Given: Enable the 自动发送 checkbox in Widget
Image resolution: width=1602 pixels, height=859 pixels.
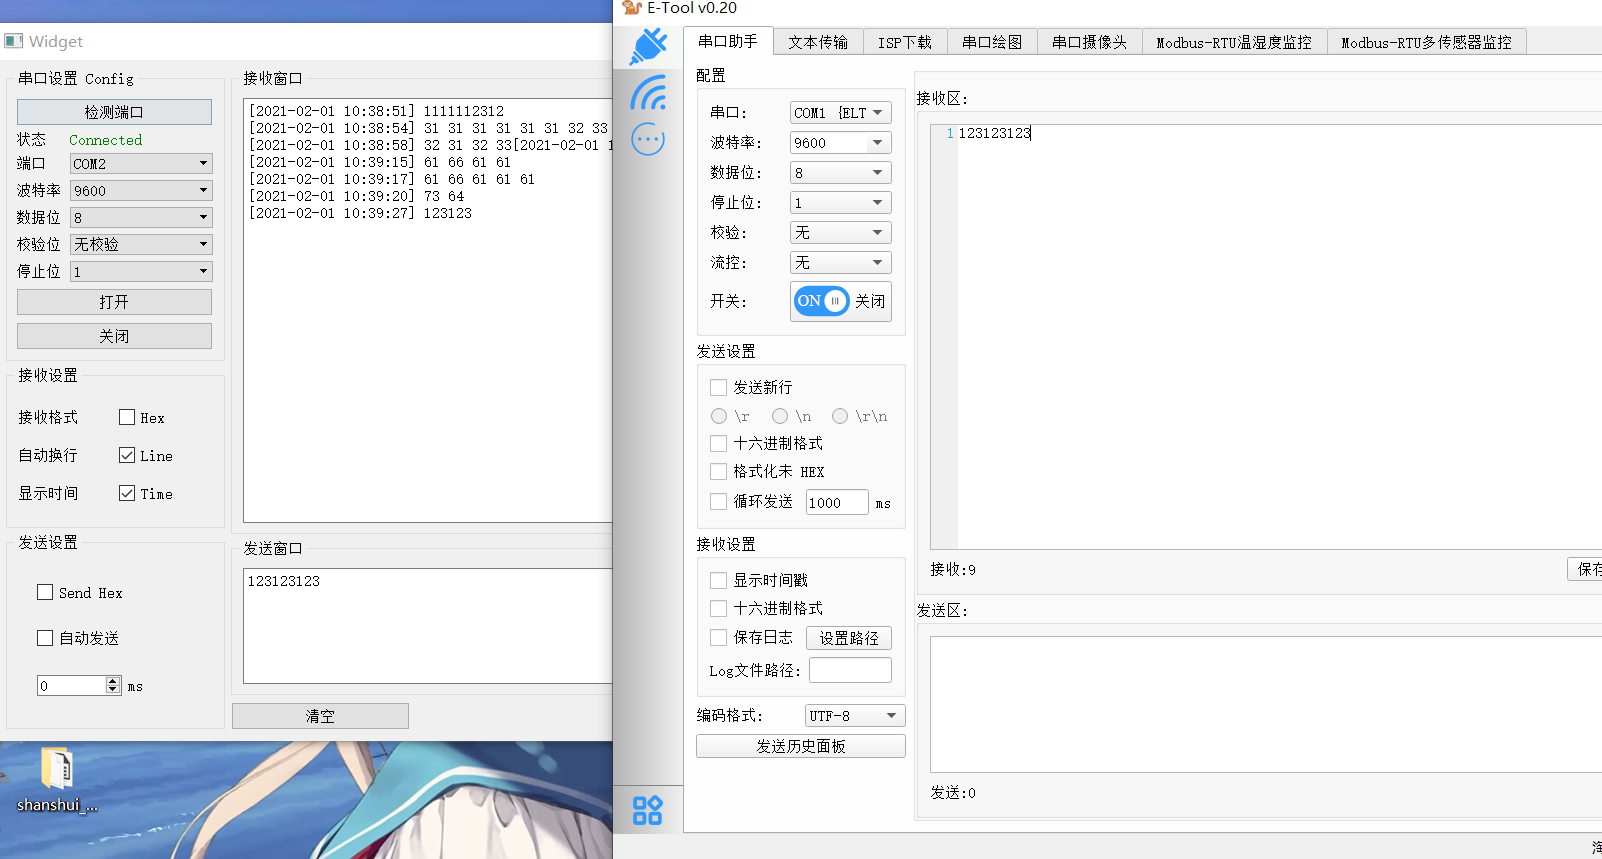Looking at the screenshot, I should [45, 638].
